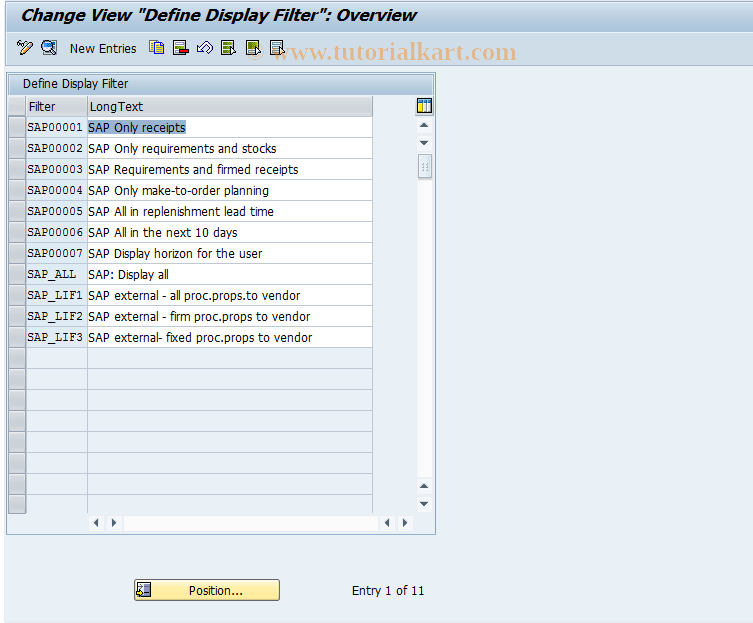
Task: Click filter cell SAP_ALL
Action: pyautogui.click(x=57, y=275)
